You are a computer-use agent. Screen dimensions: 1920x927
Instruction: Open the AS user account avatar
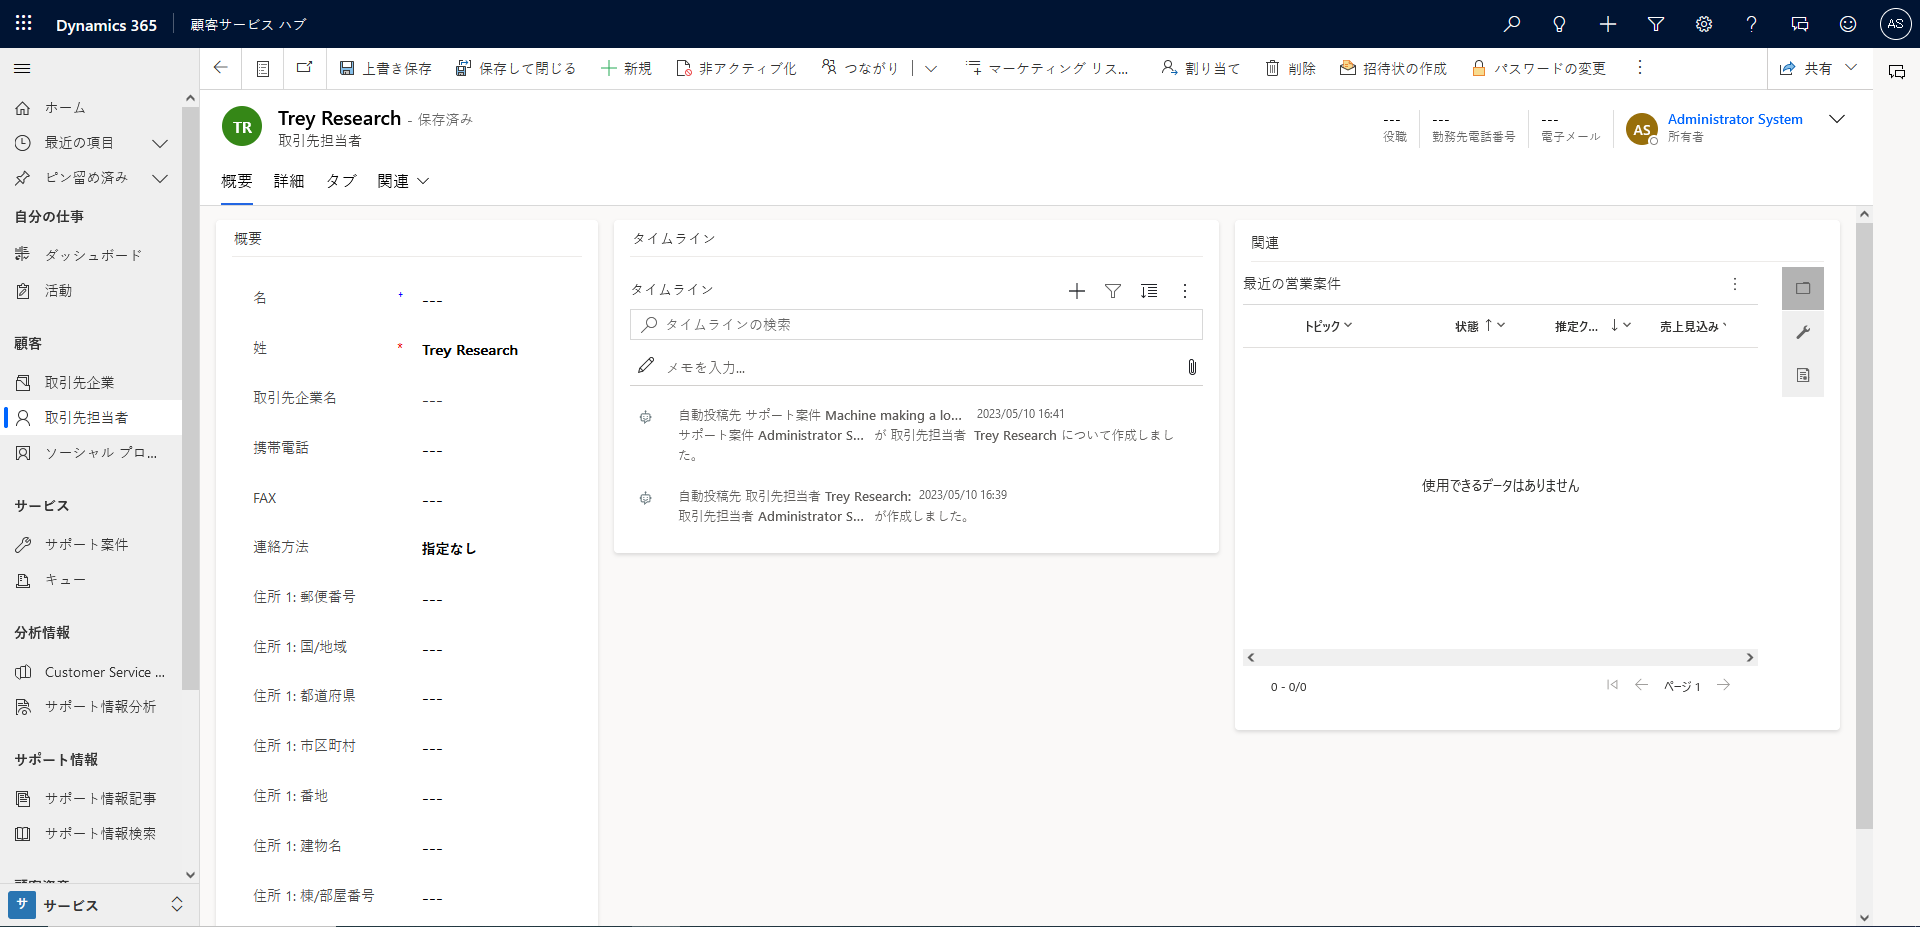coord(1895,24)
